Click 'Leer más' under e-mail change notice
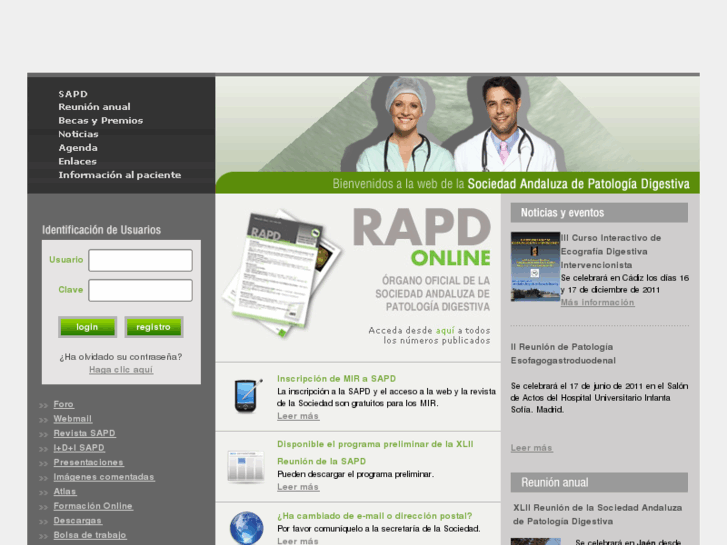Image resolution: width=727 pixels, height=545 pixels. tap(298, 541)
